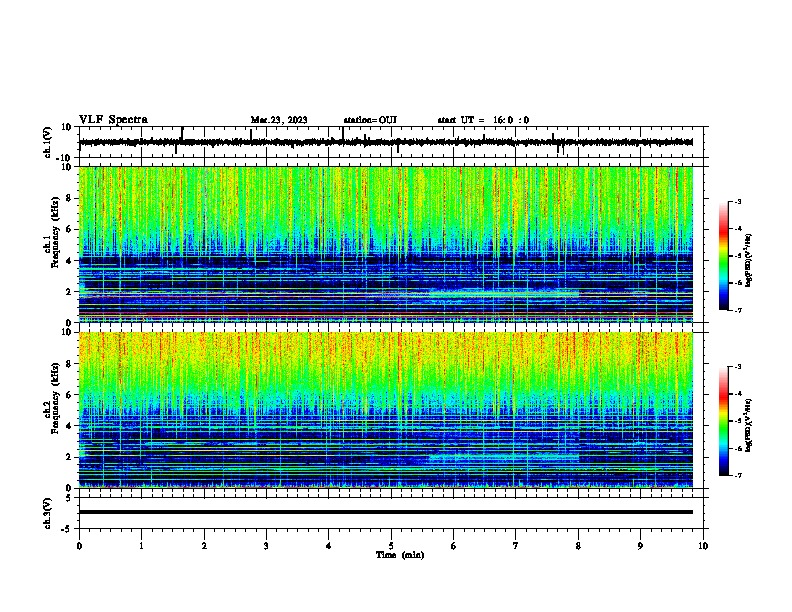Screen dimensions: 792x612
Task: Select the "ch.3(V)" axis label
Action: [x=47, y=514]
